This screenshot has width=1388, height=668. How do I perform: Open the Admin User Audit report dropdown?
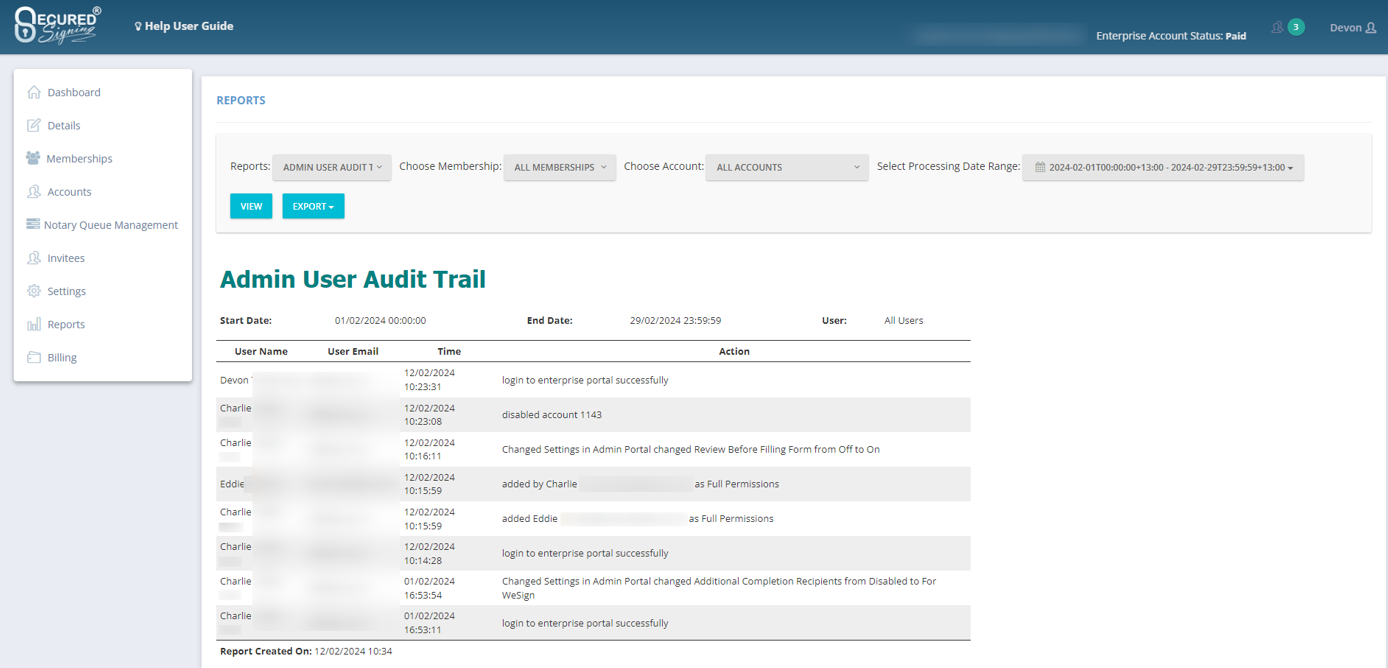[331, 167]
